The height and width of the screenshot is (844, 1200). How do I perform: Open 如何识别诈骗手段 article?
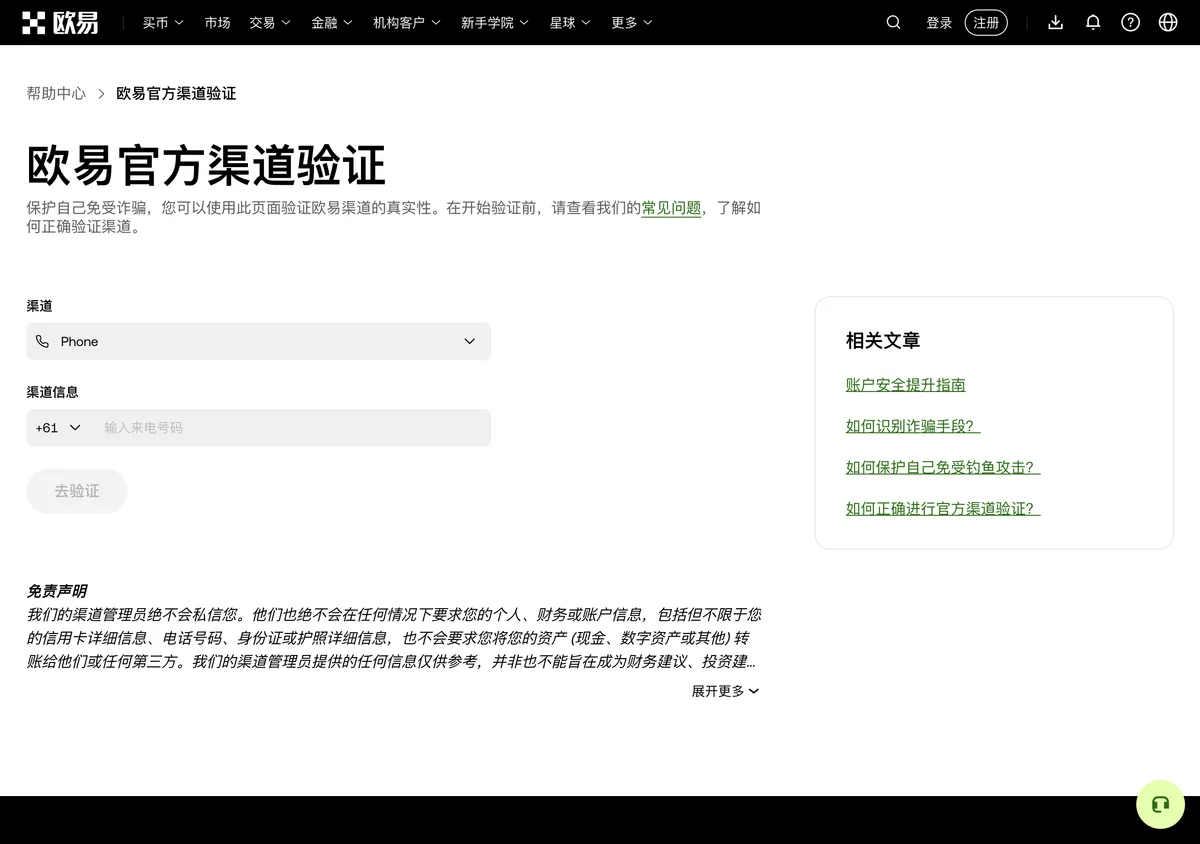pyautogui.click(x=913, y=426)
